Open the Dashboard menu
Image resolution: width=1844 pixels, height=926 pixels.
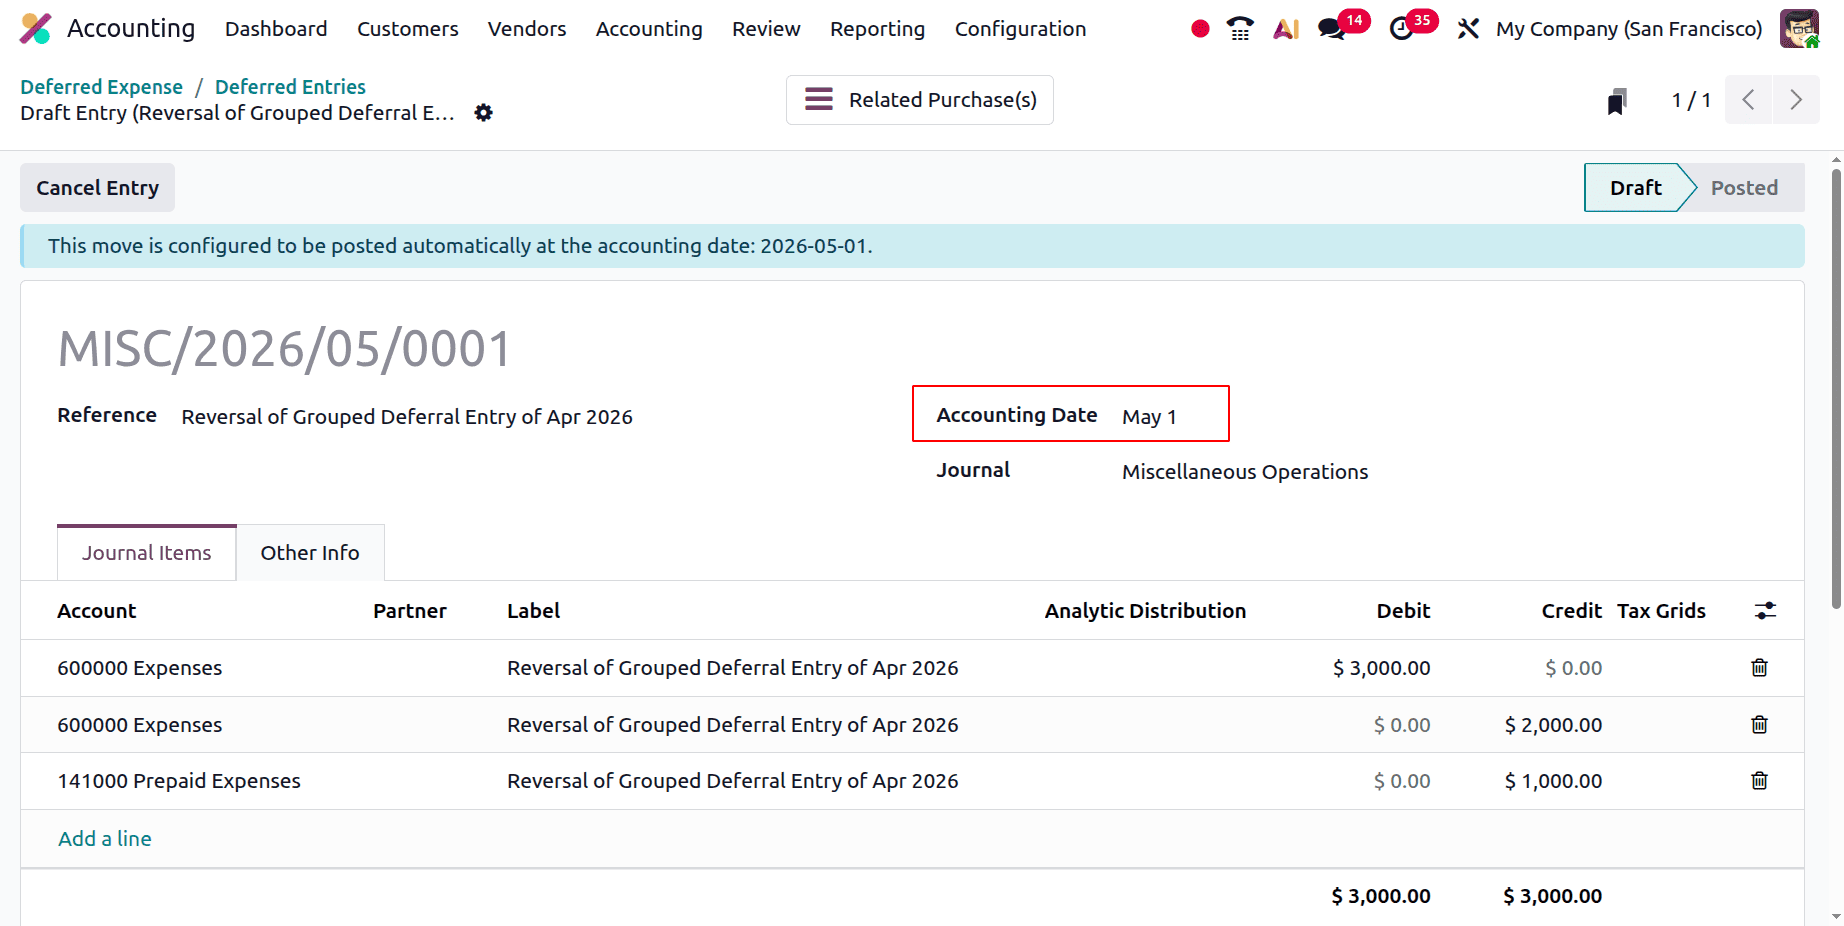click(276, 29)
